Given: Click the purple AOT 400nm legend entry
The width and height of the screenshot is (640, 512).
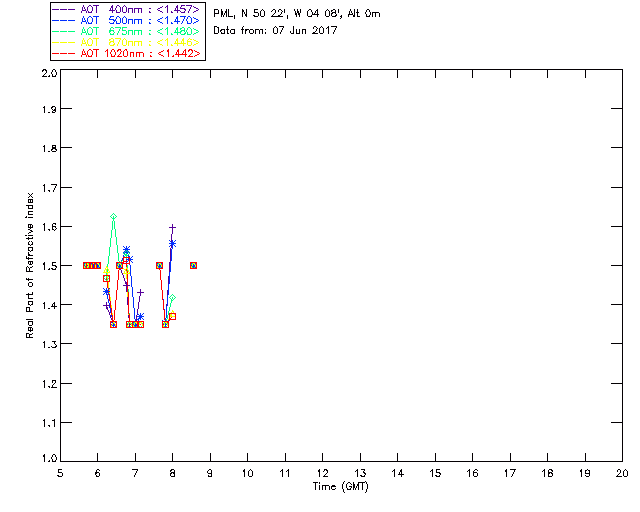Looking at the screenshot, I should click(126, 9).
